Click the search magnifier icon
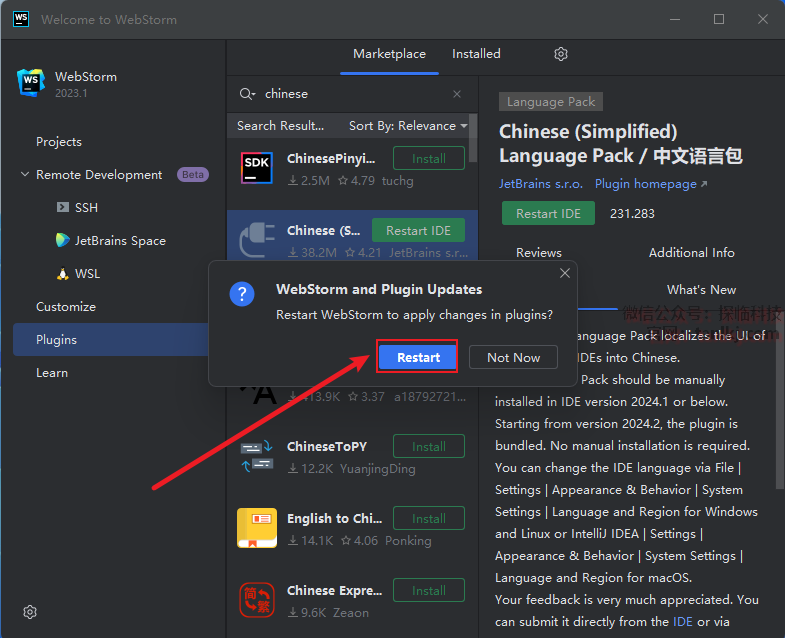 pos(245,94)
